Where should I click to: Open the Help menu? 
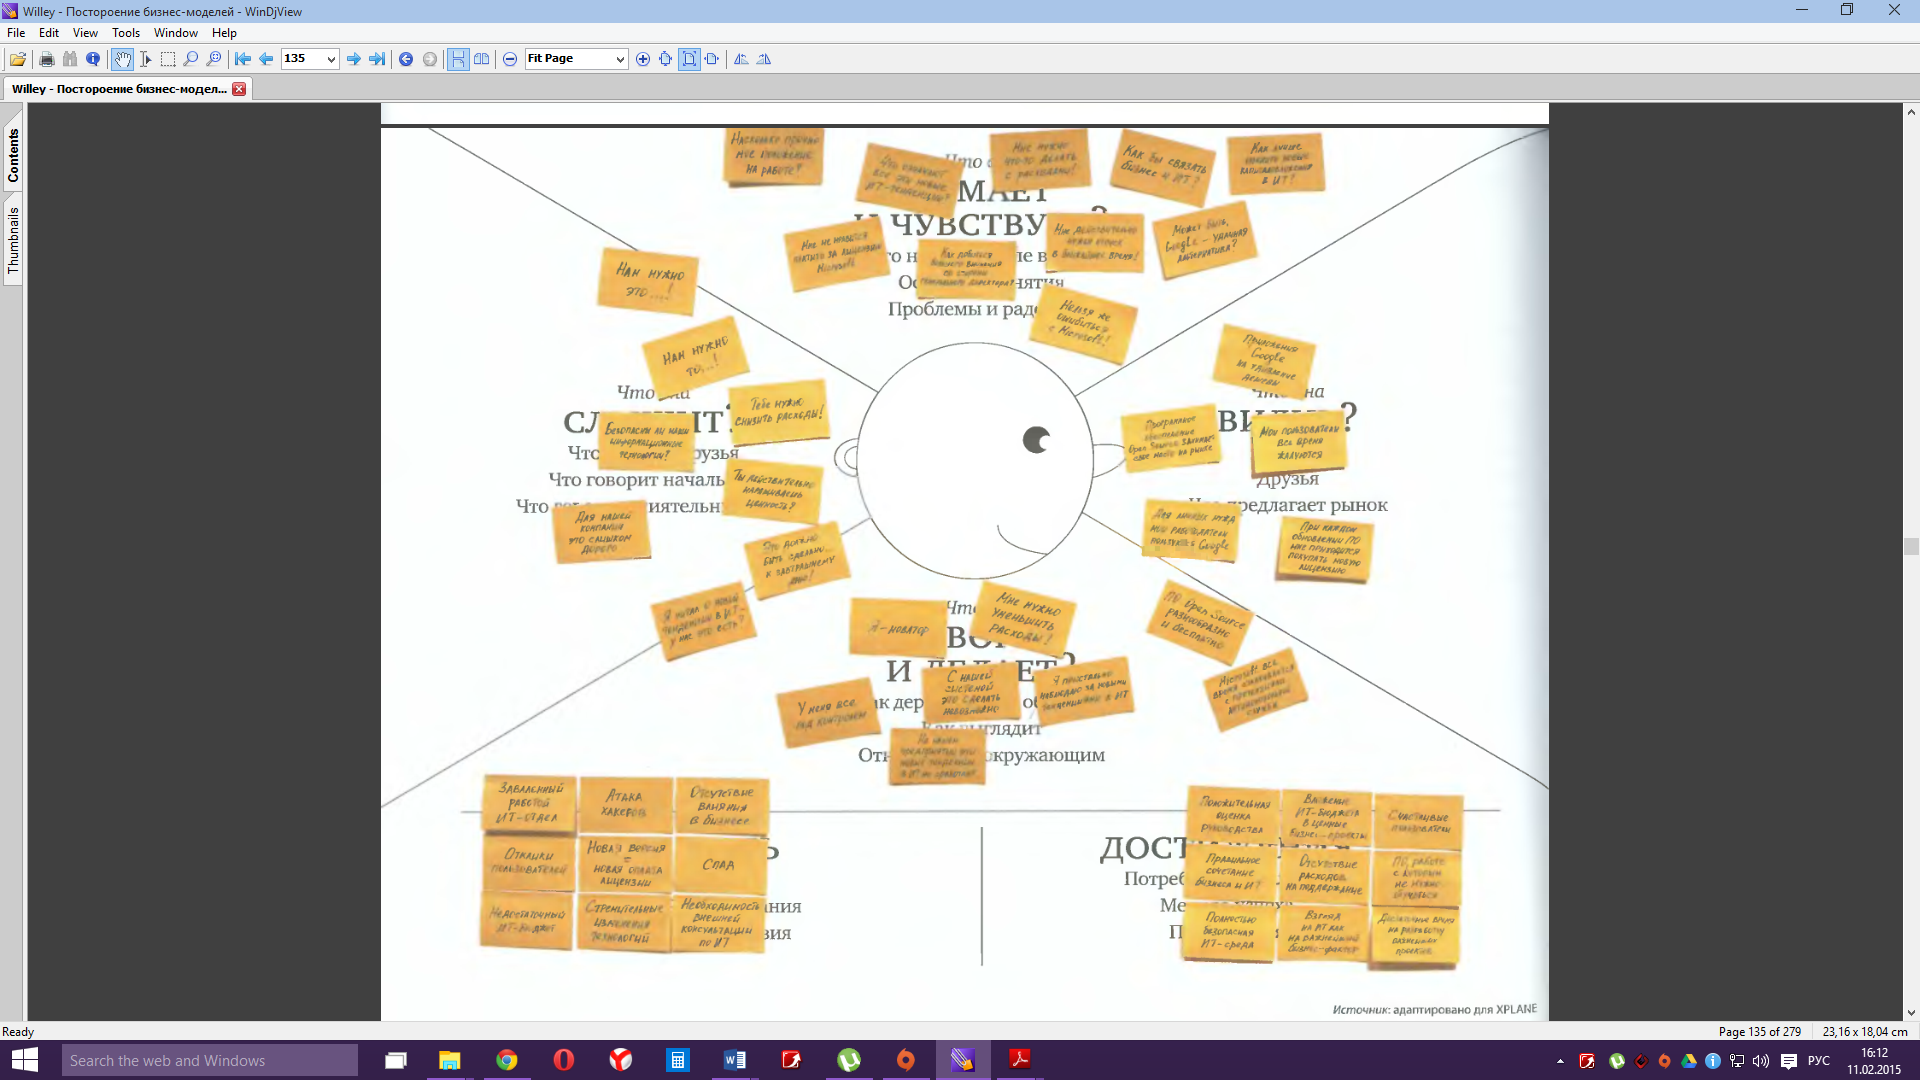coord(224,33)
